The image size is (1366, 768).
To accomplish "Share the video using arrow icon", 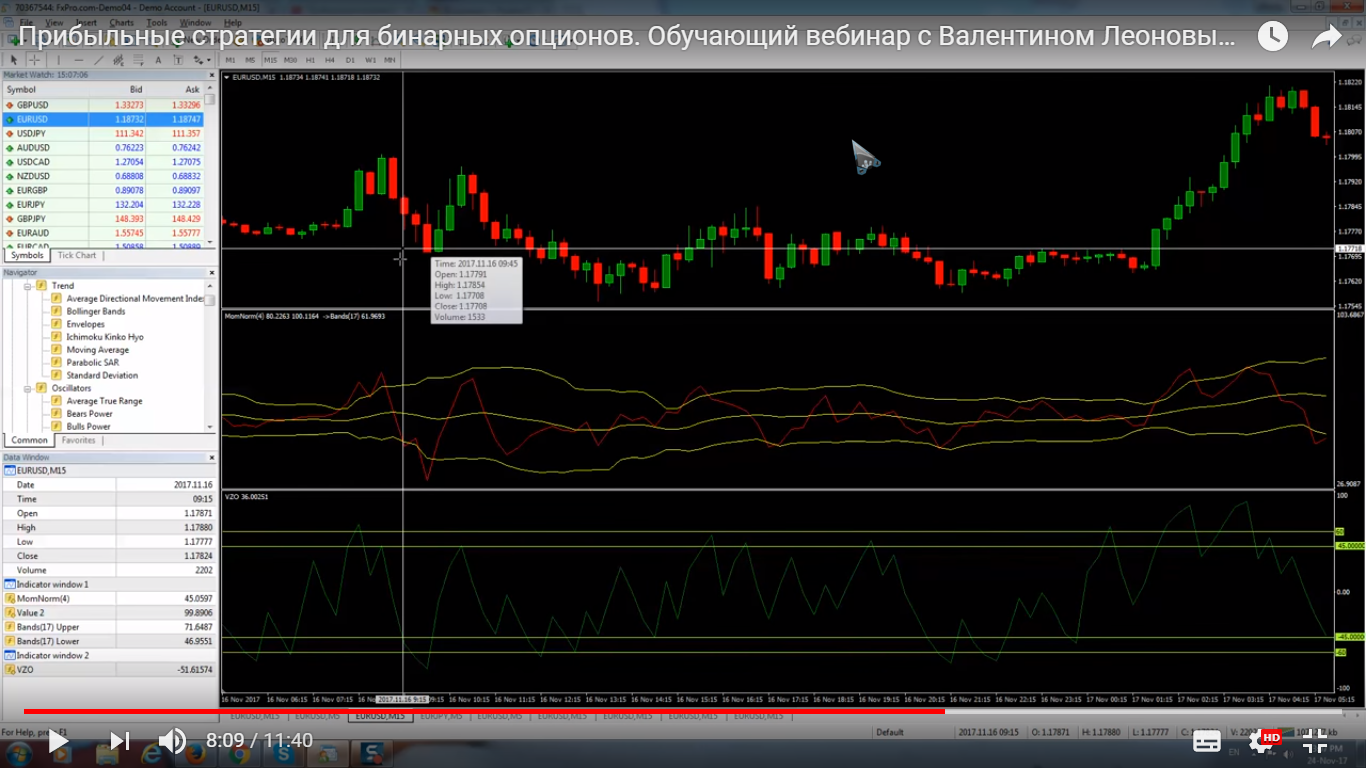I will [1326, 38].
